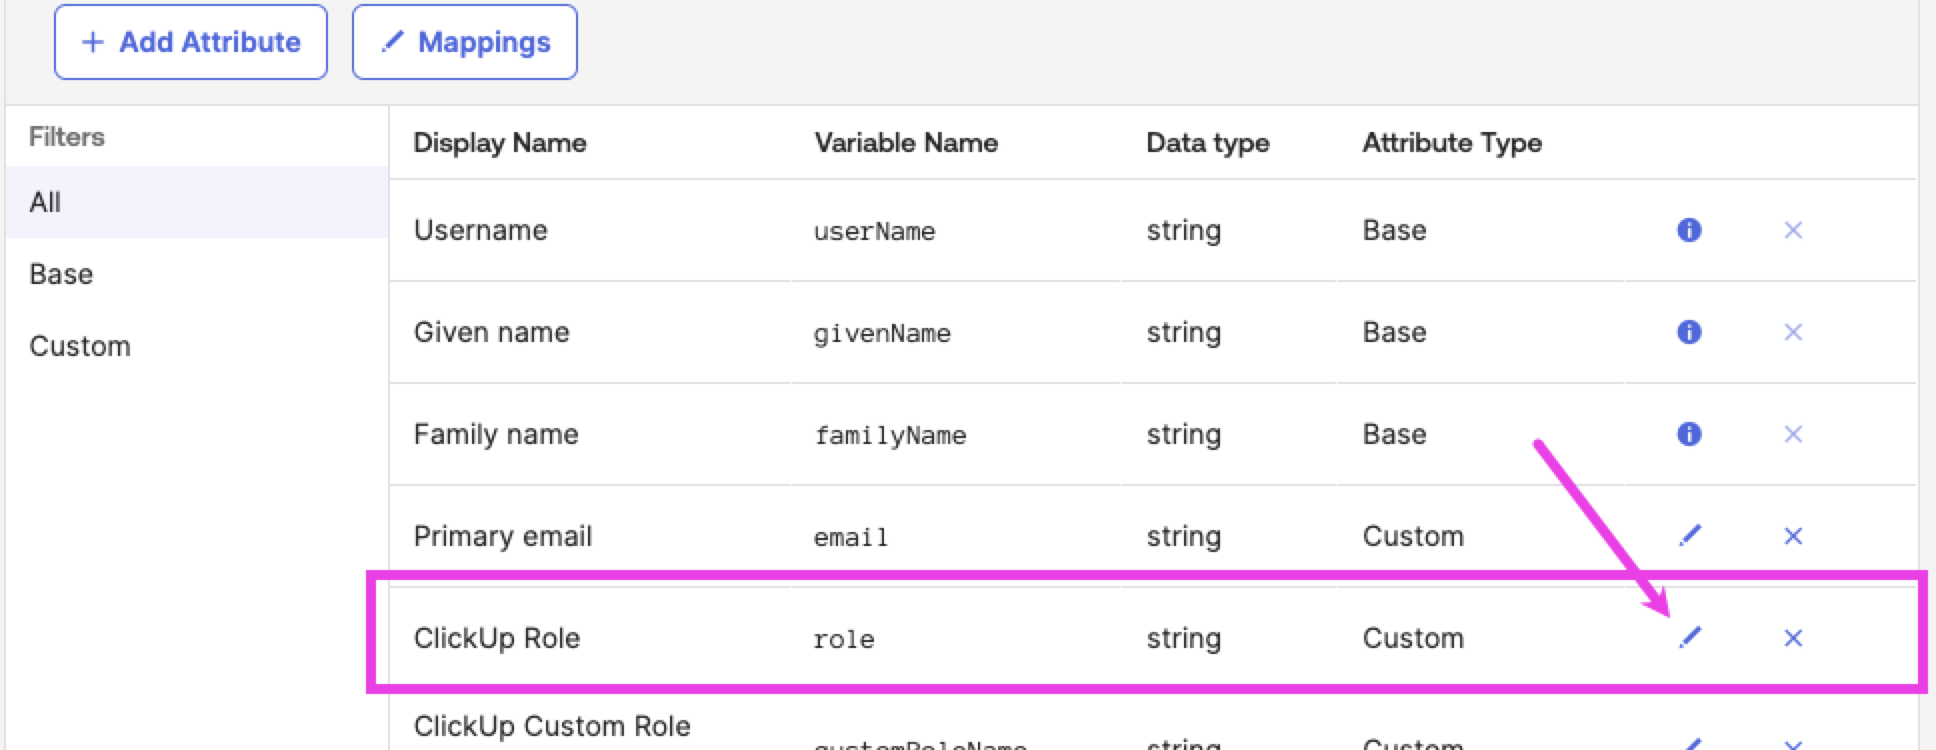Image resolution: width=1936 pixels, height=750 pixels.
Task: Click the Variable Name column header
Action: (x=906, y=143)
